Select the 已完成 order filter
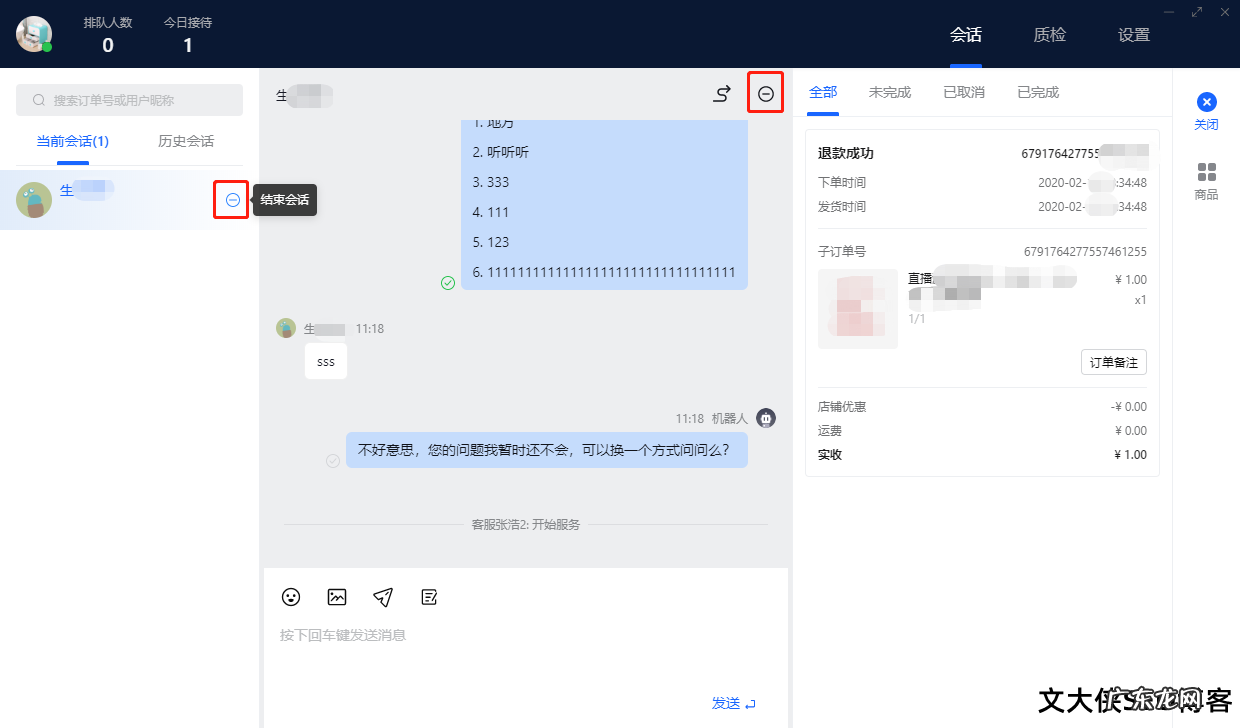The height and width of the screenshot is (728, 1240). point(1037,91)
